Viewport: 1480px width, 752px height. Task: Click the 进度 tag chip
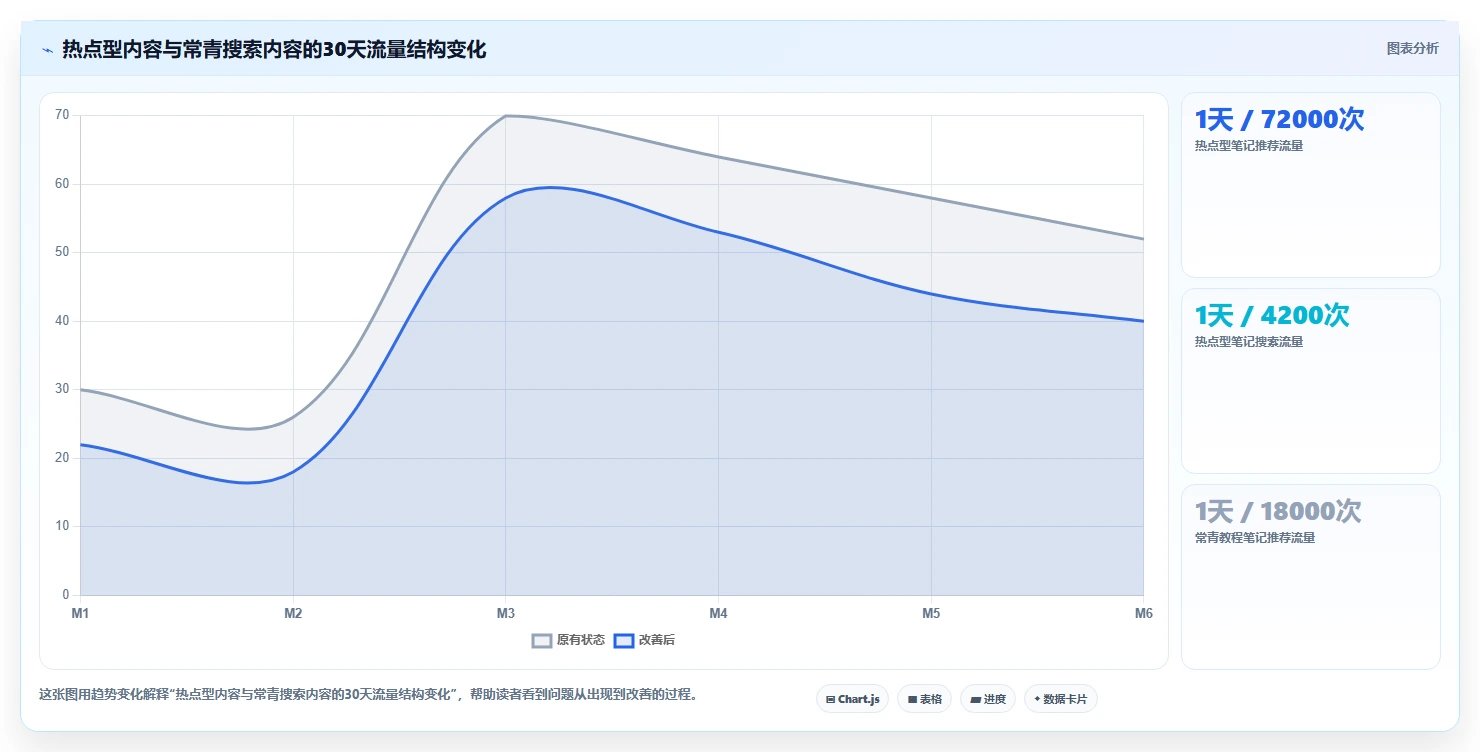pyautogui.click(x=987, y=699)
